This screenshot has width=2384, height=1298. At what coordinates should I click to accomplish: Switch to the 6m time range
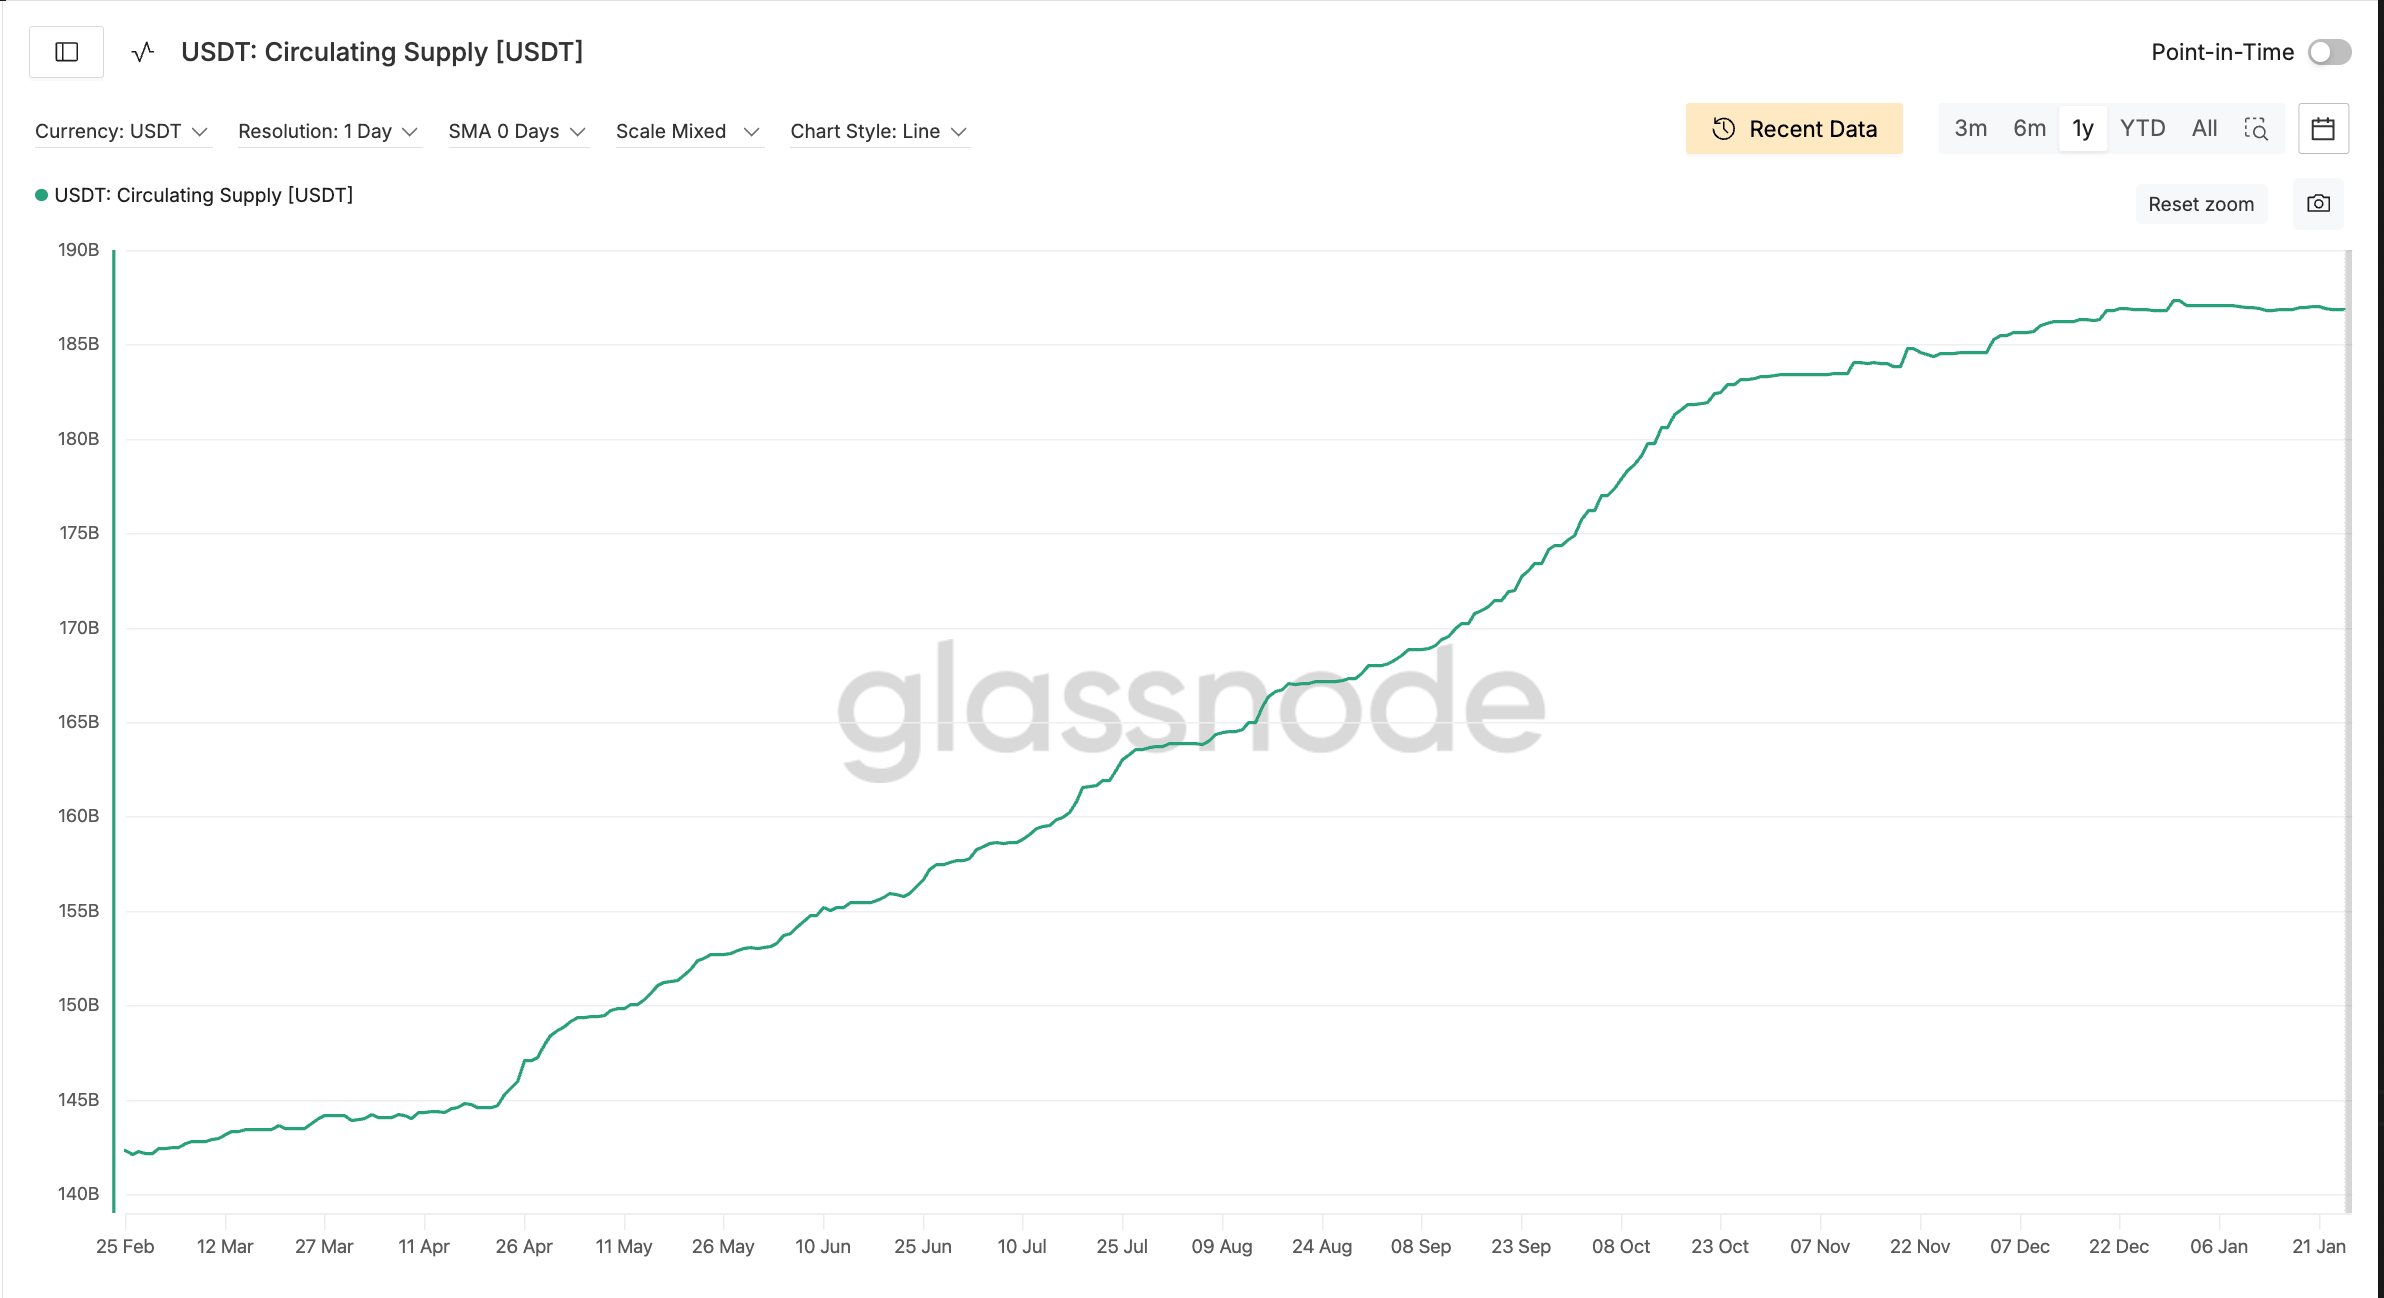click(2029, 129)
